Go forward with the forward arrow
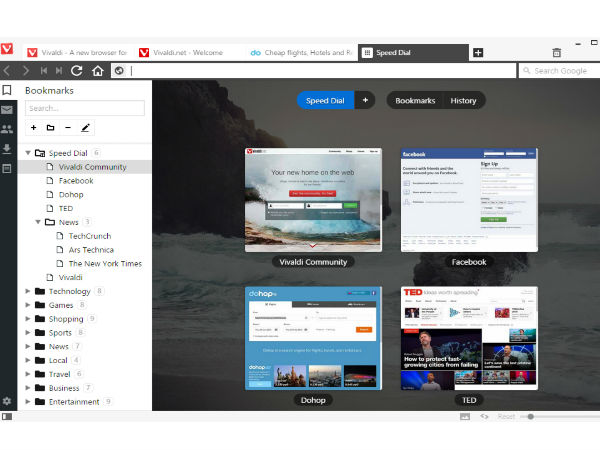 26,71
